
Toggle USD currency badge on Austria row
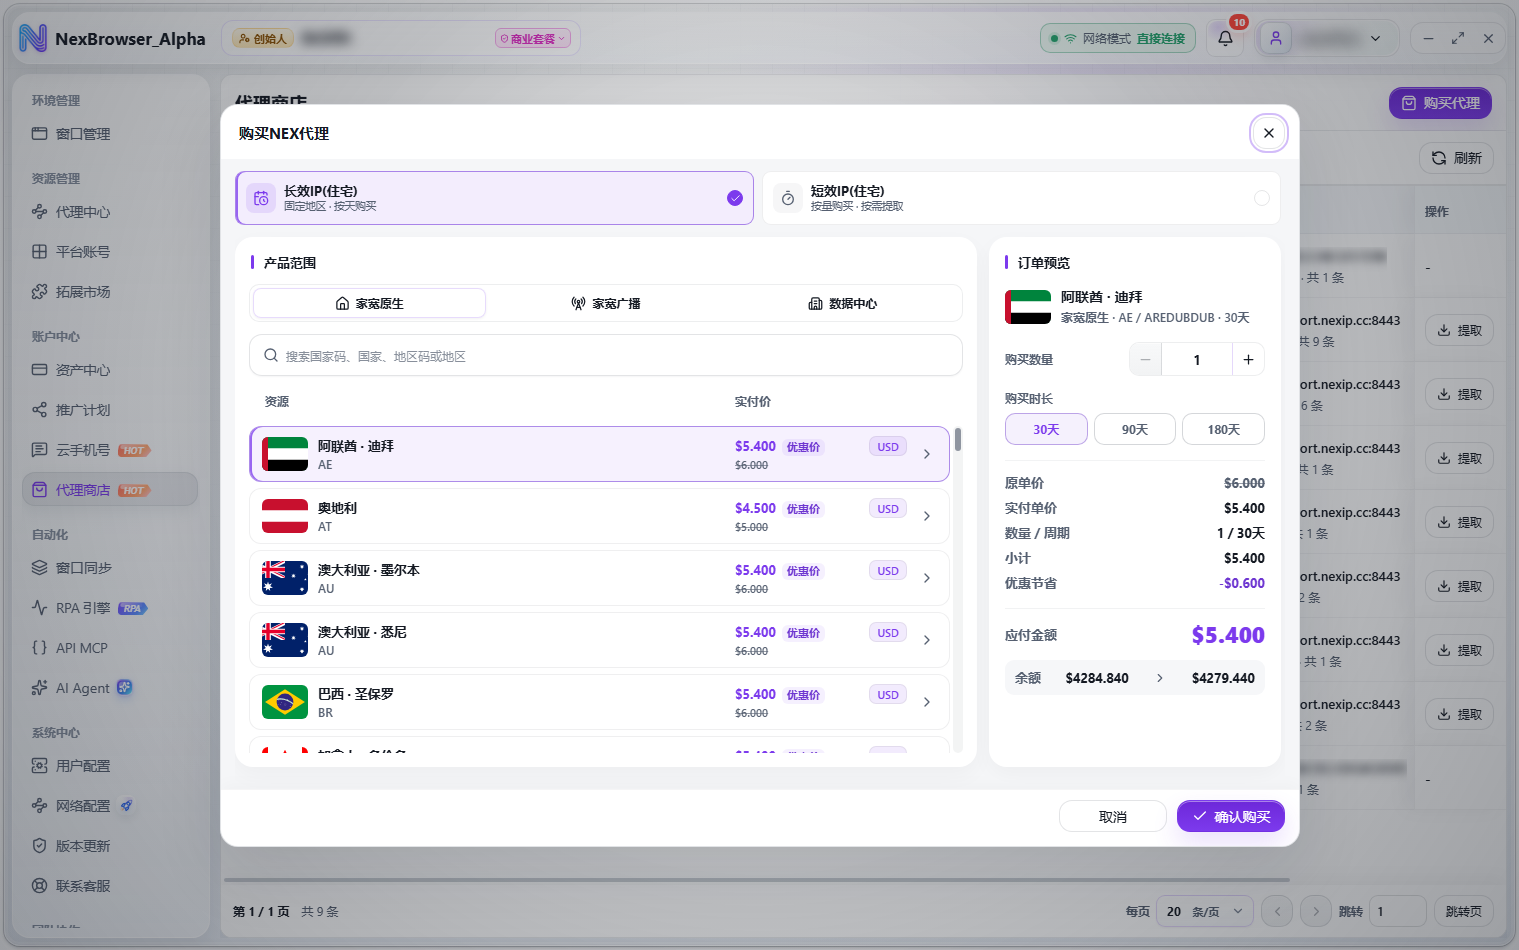click(x=888, y=509)
